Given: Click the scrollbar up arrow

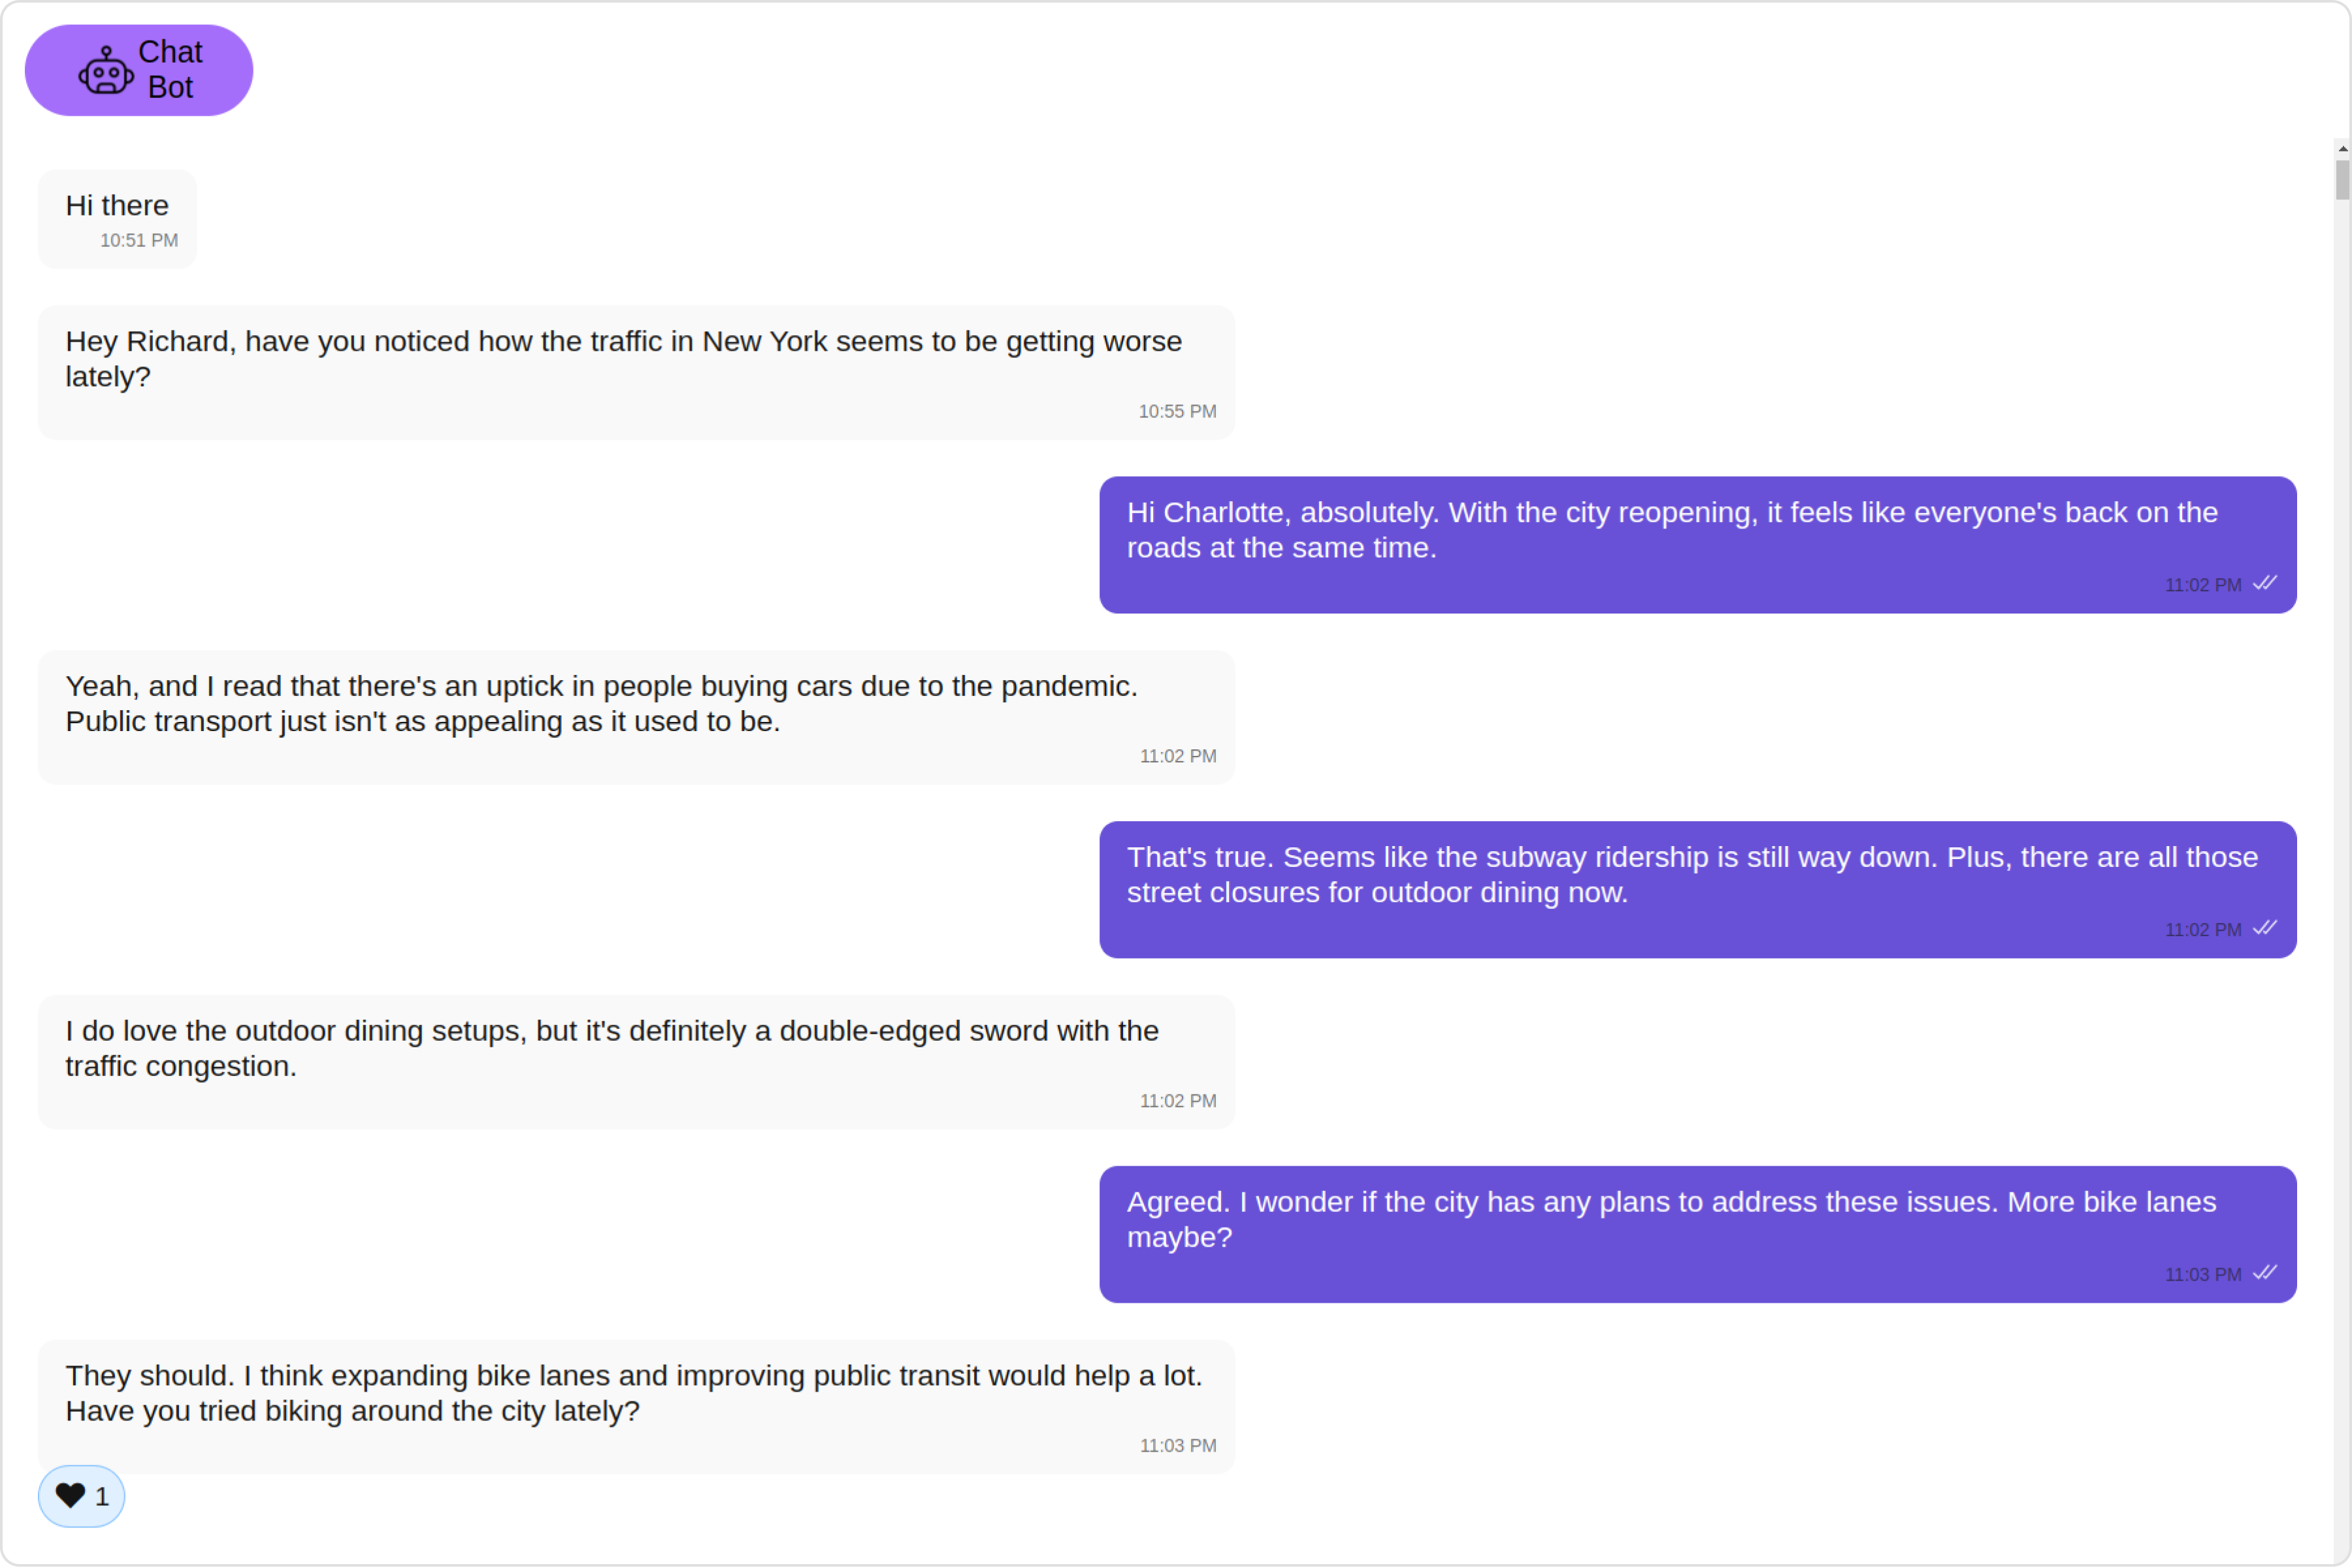Looking at the screenshot, I should pyautogui.click(x=2342, y=148).
